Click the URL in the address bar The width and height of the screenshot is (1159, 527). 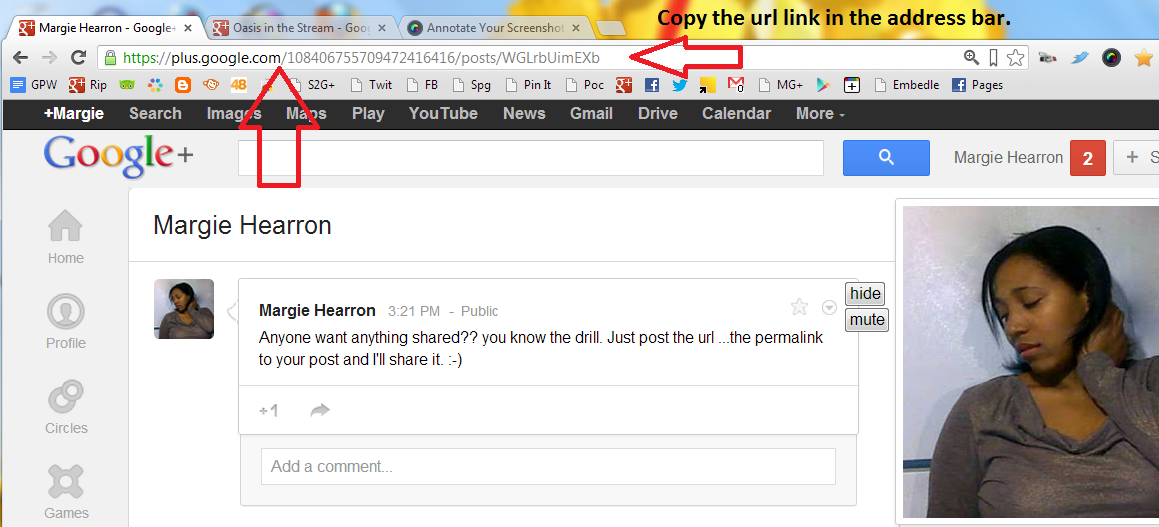pyautogui.click(x=361, y=58)
